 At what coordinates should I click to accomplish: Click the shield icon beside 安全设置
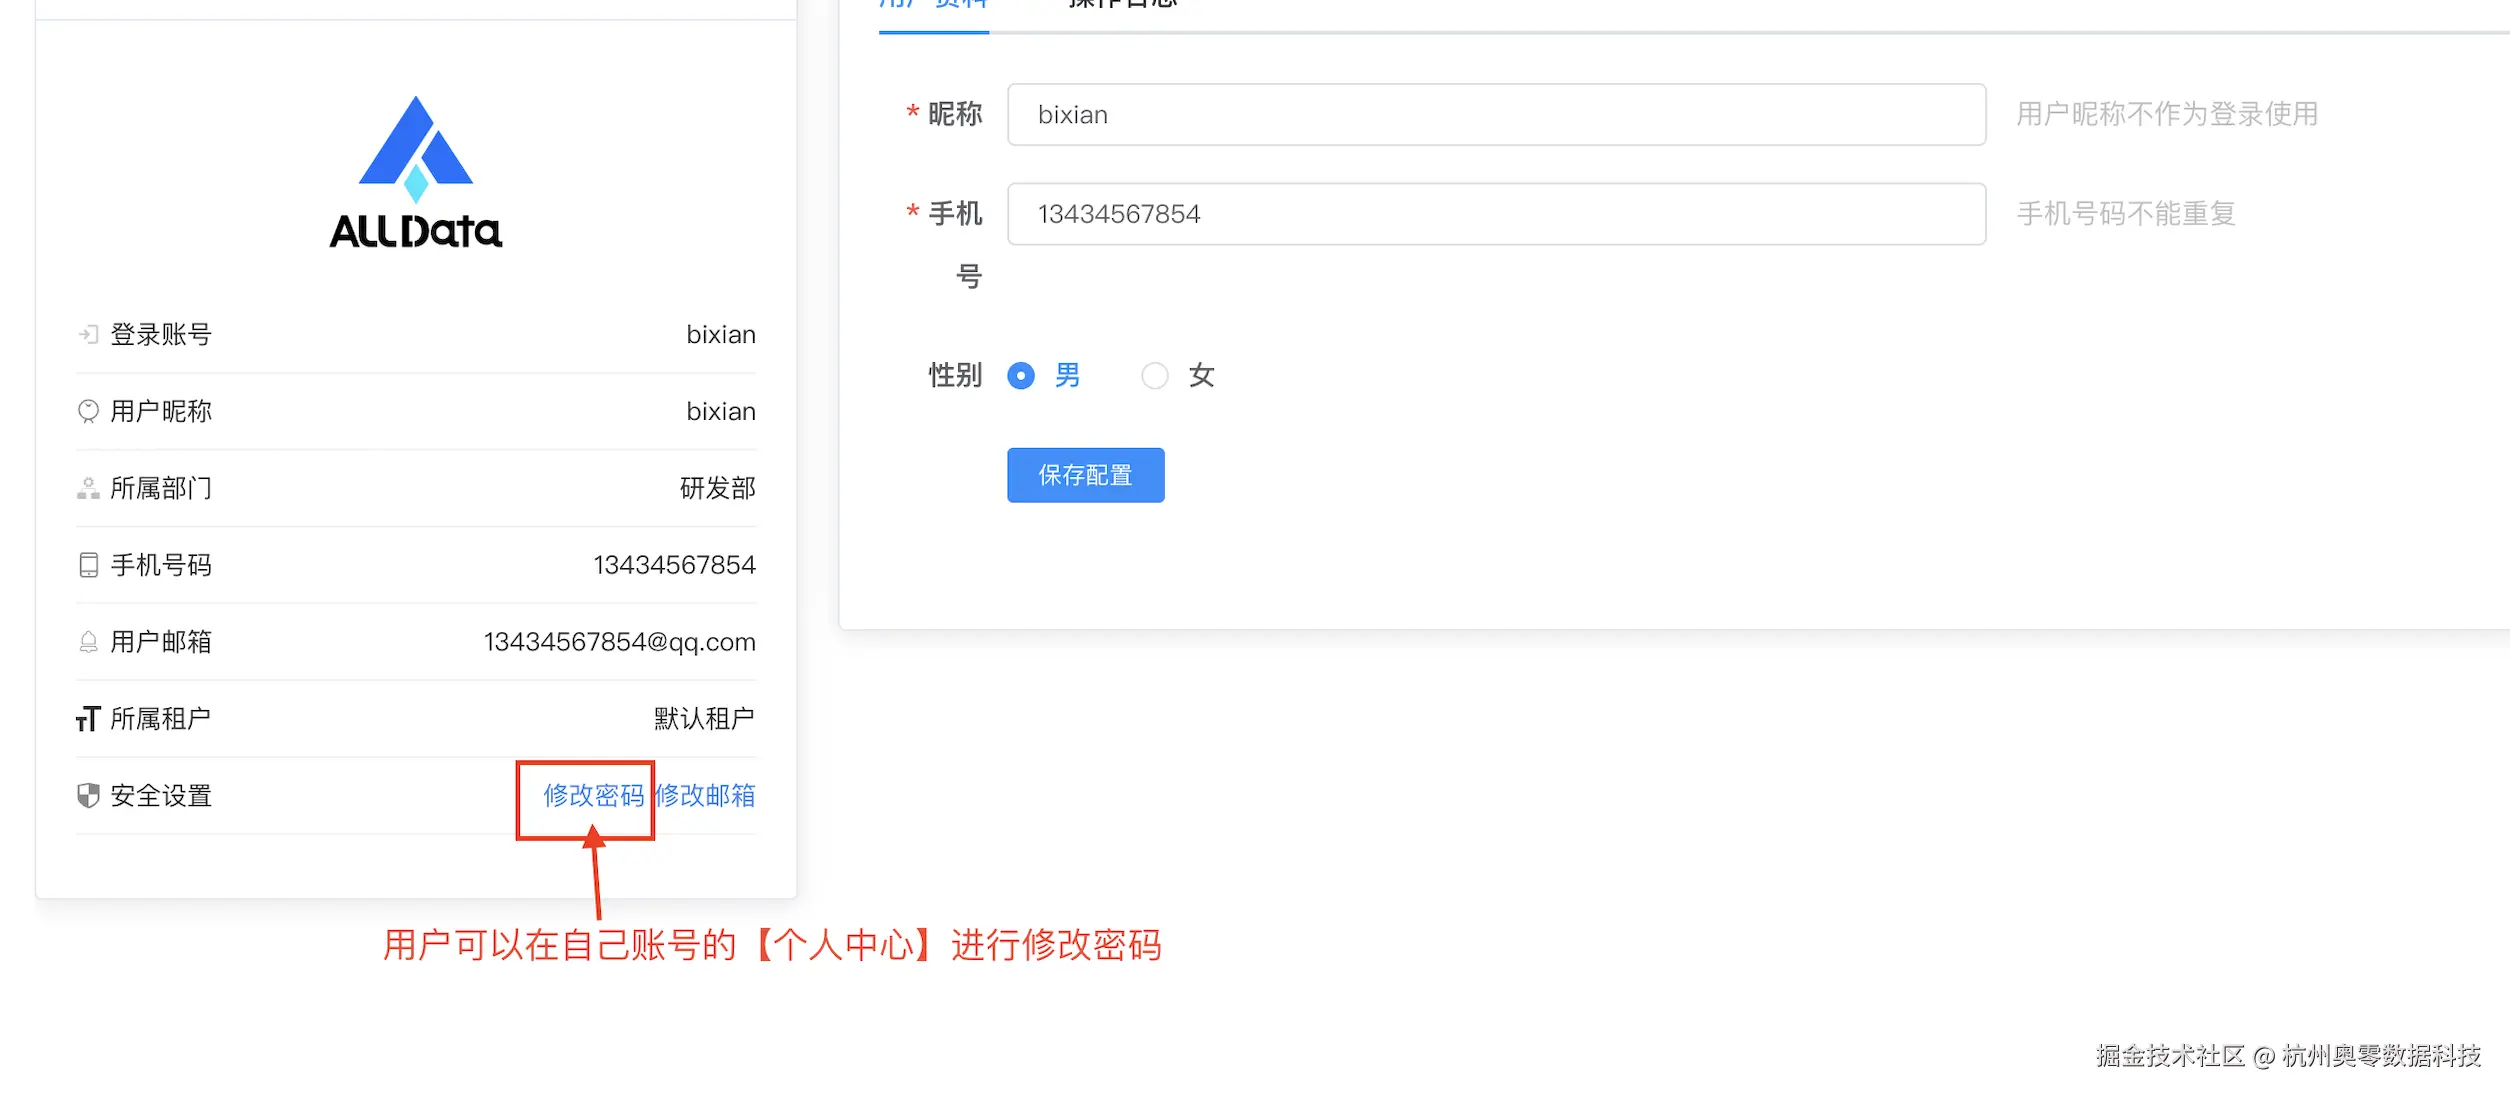88,795
